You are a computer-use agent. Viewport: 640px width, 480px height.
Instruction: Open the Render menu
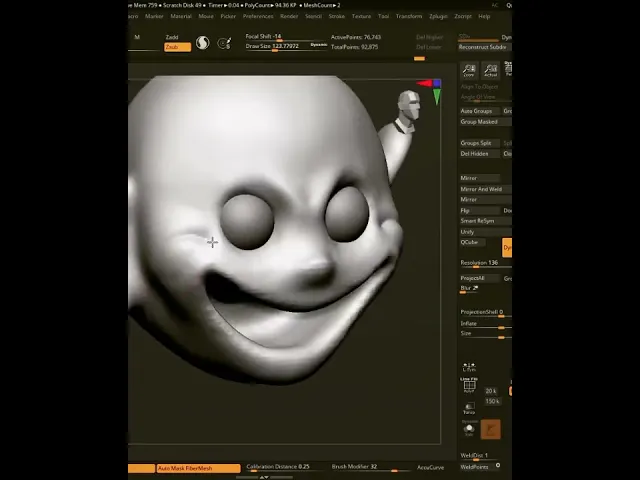click(x=289, y=16)
